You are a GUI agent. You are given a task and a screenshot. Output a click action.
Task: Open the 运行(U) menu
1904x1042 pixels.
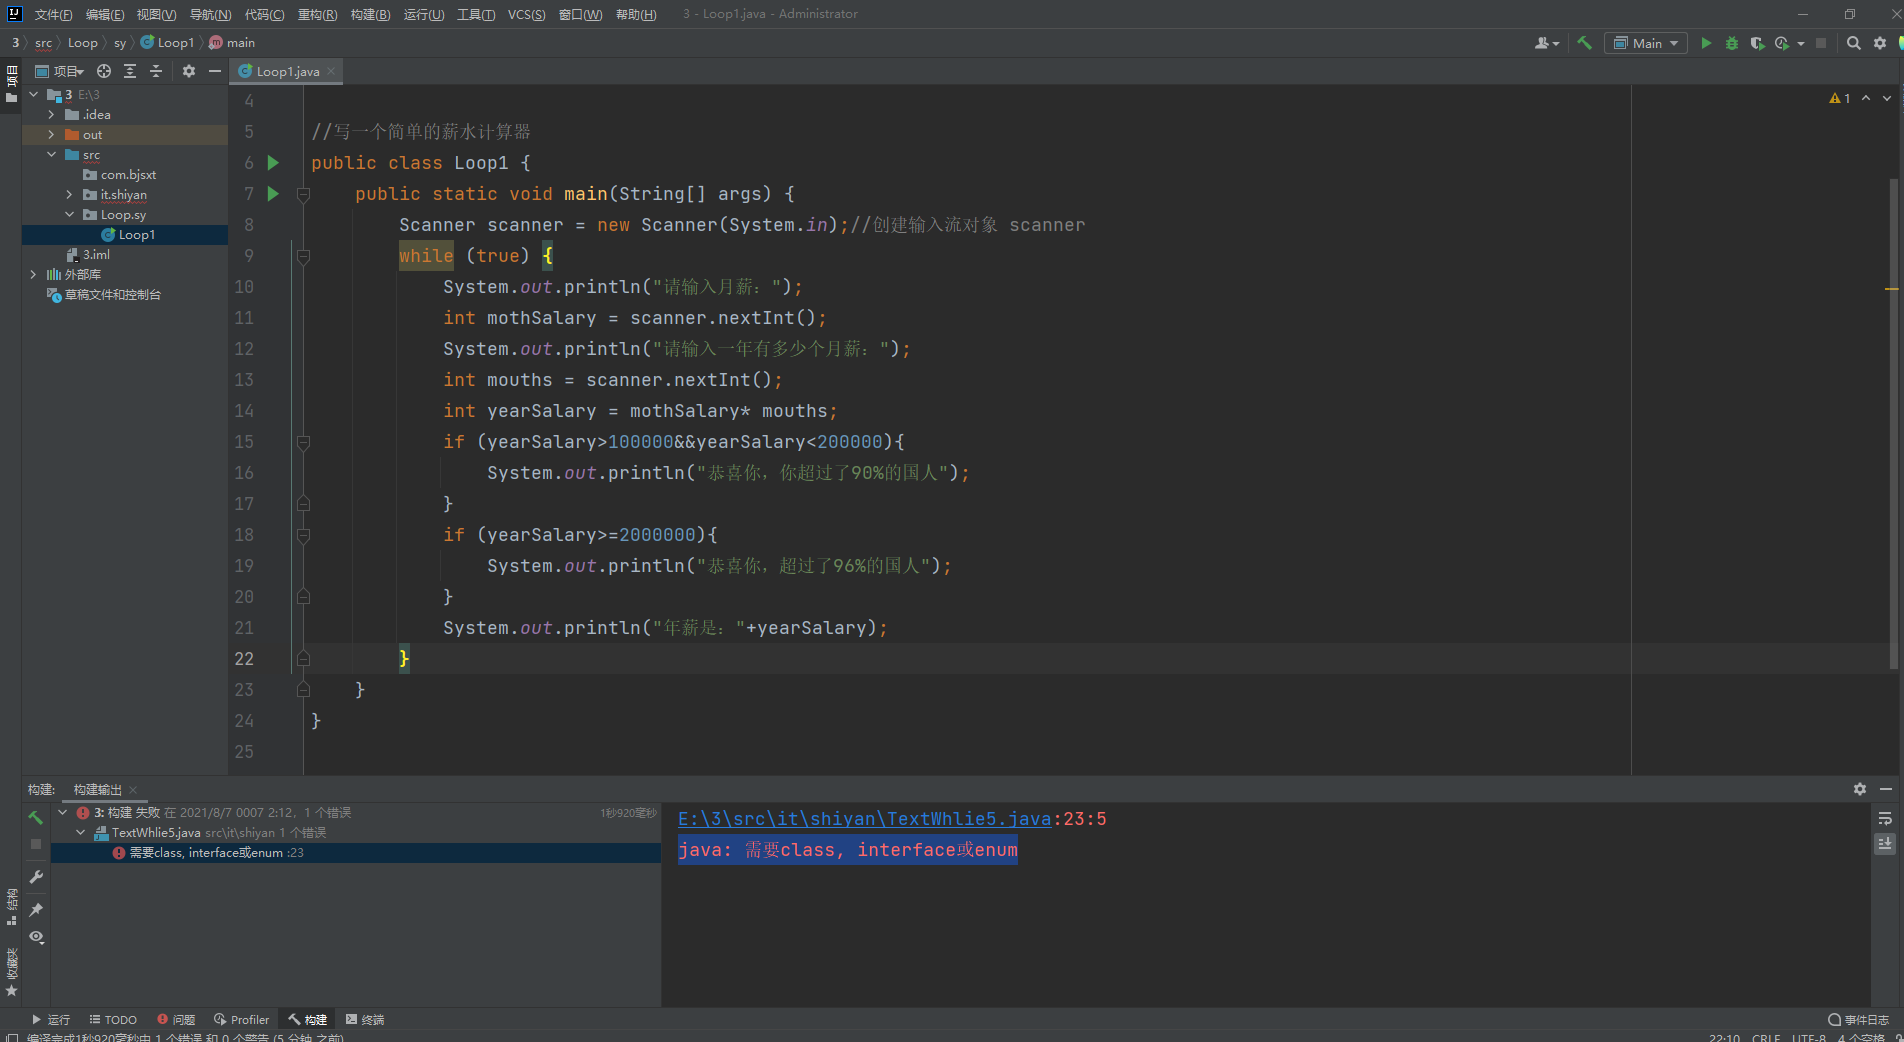pos(424,14)
